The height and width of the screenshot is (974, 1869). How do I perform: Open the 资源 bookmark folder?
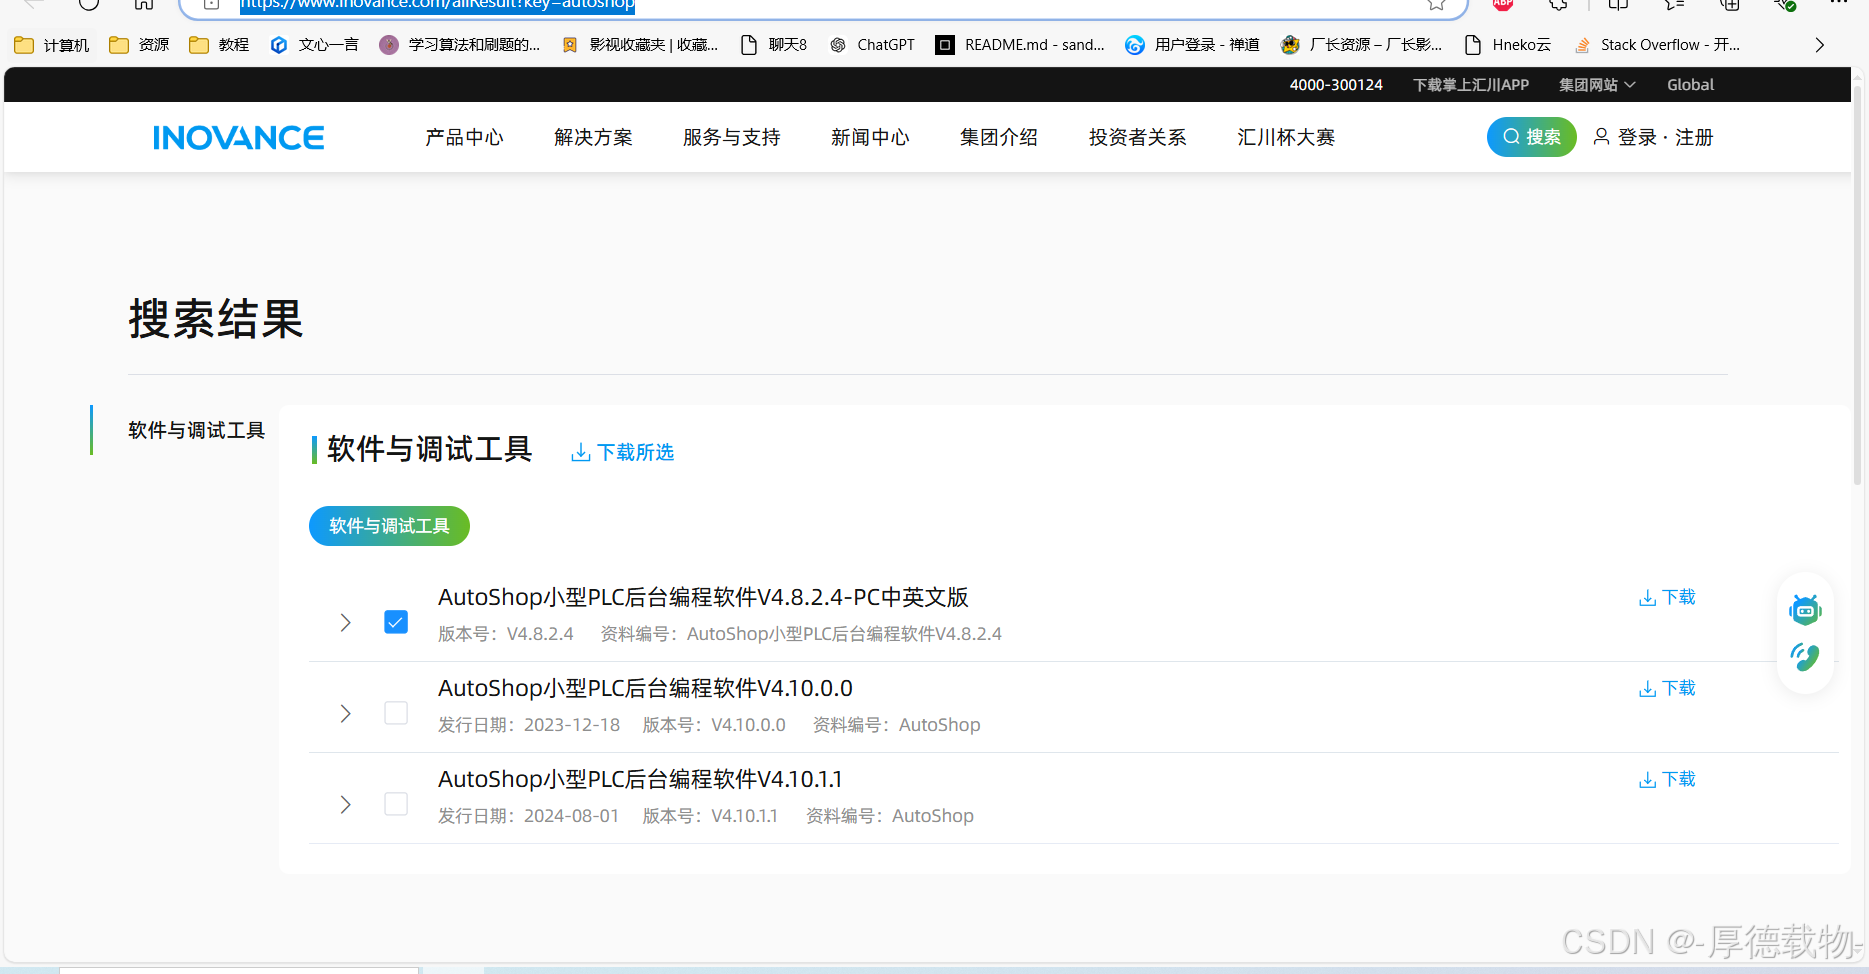tap(139, 45)
